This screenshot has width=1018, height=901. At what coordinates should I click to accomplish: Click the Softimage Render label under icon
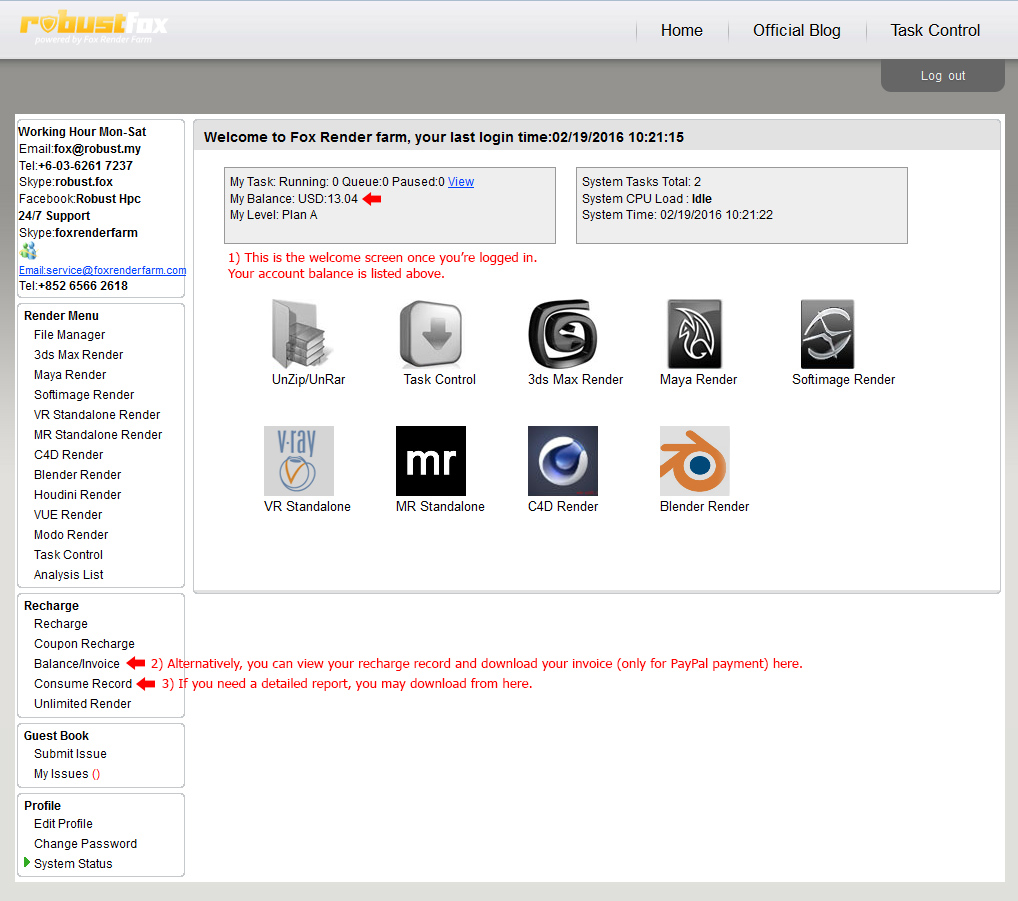843,380
